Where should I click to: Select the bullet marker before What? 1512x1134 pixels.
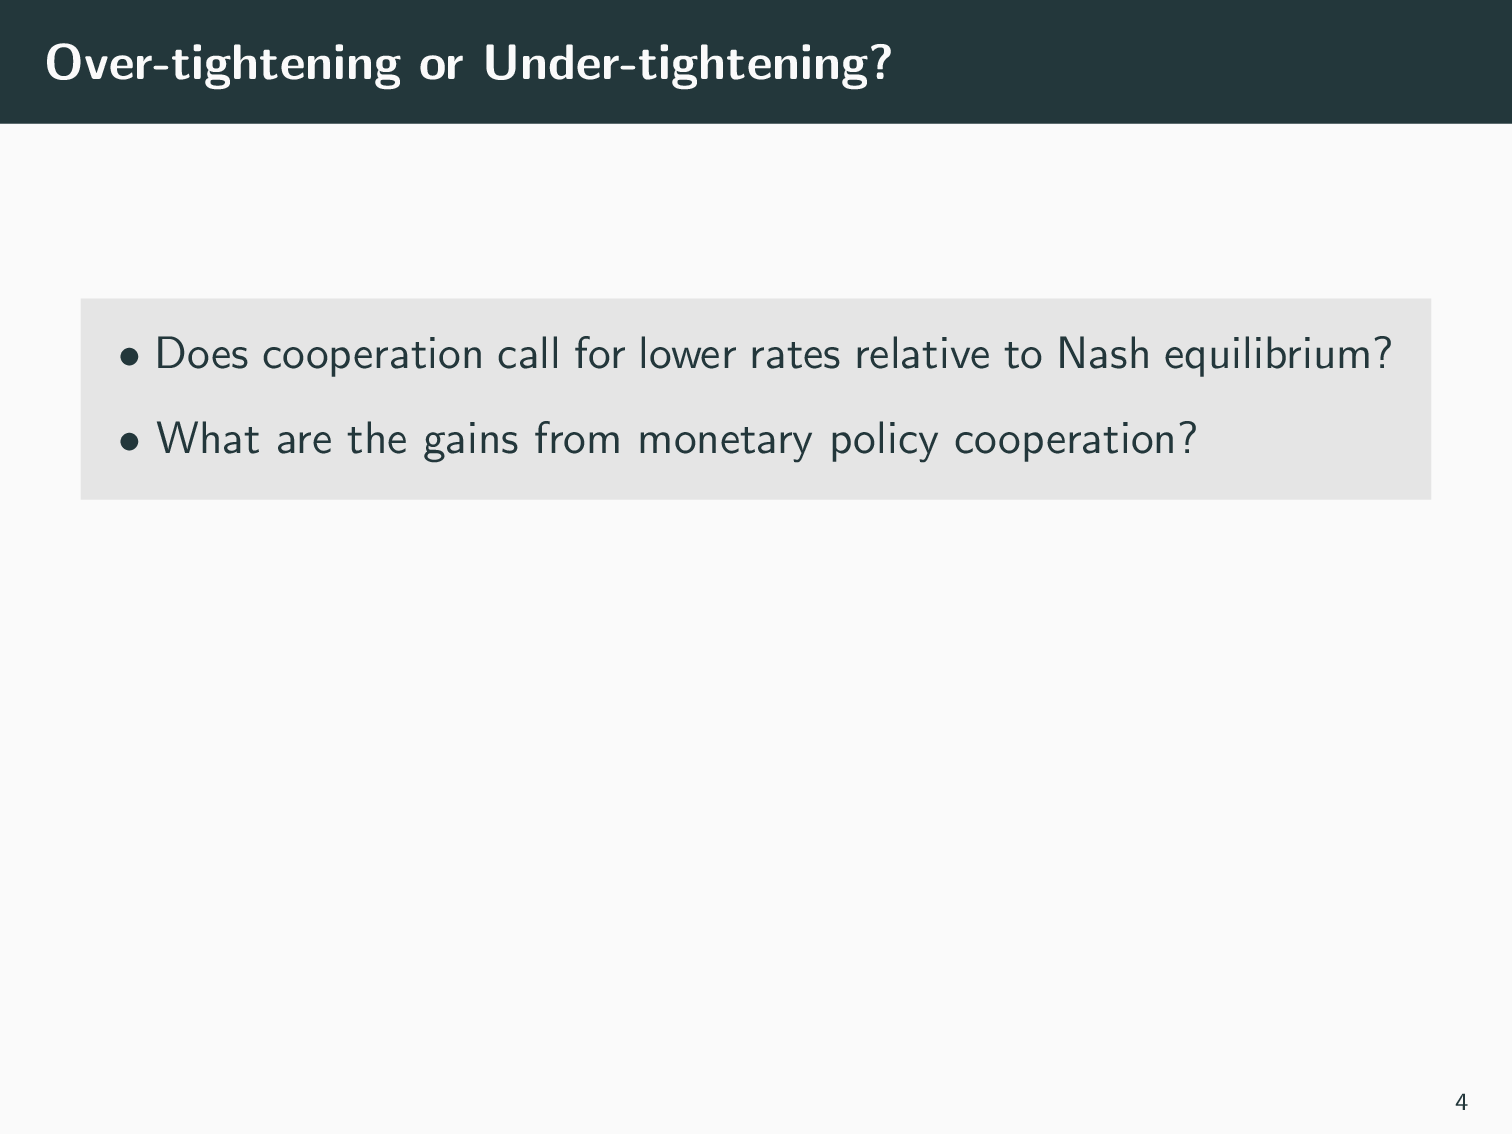128,443
